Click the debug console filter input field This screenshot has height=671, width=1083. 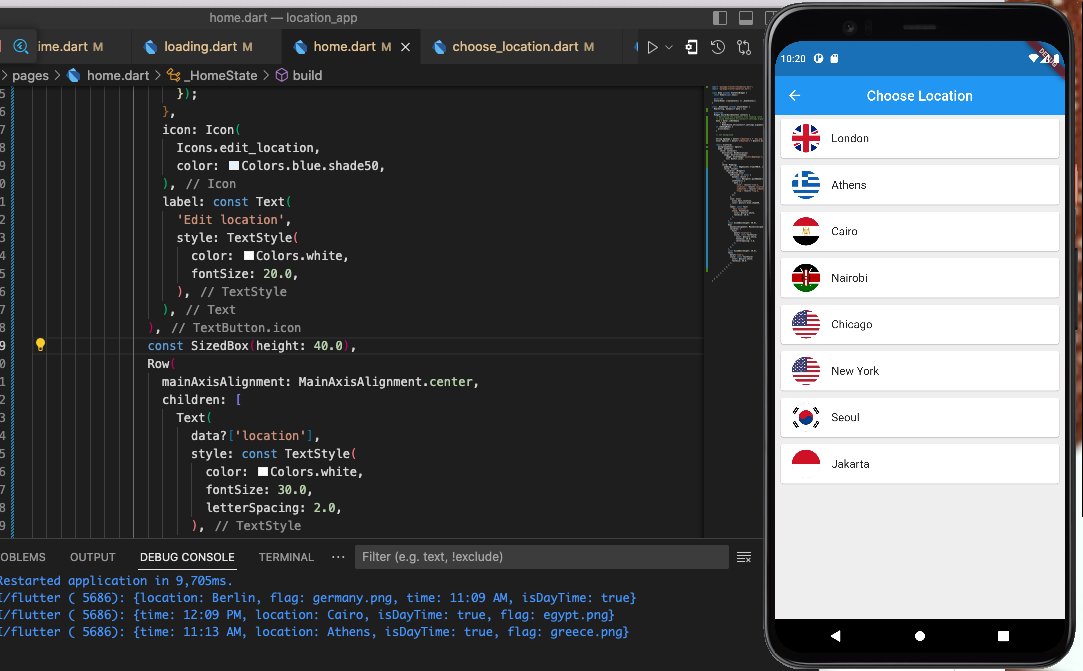[542, 557]
